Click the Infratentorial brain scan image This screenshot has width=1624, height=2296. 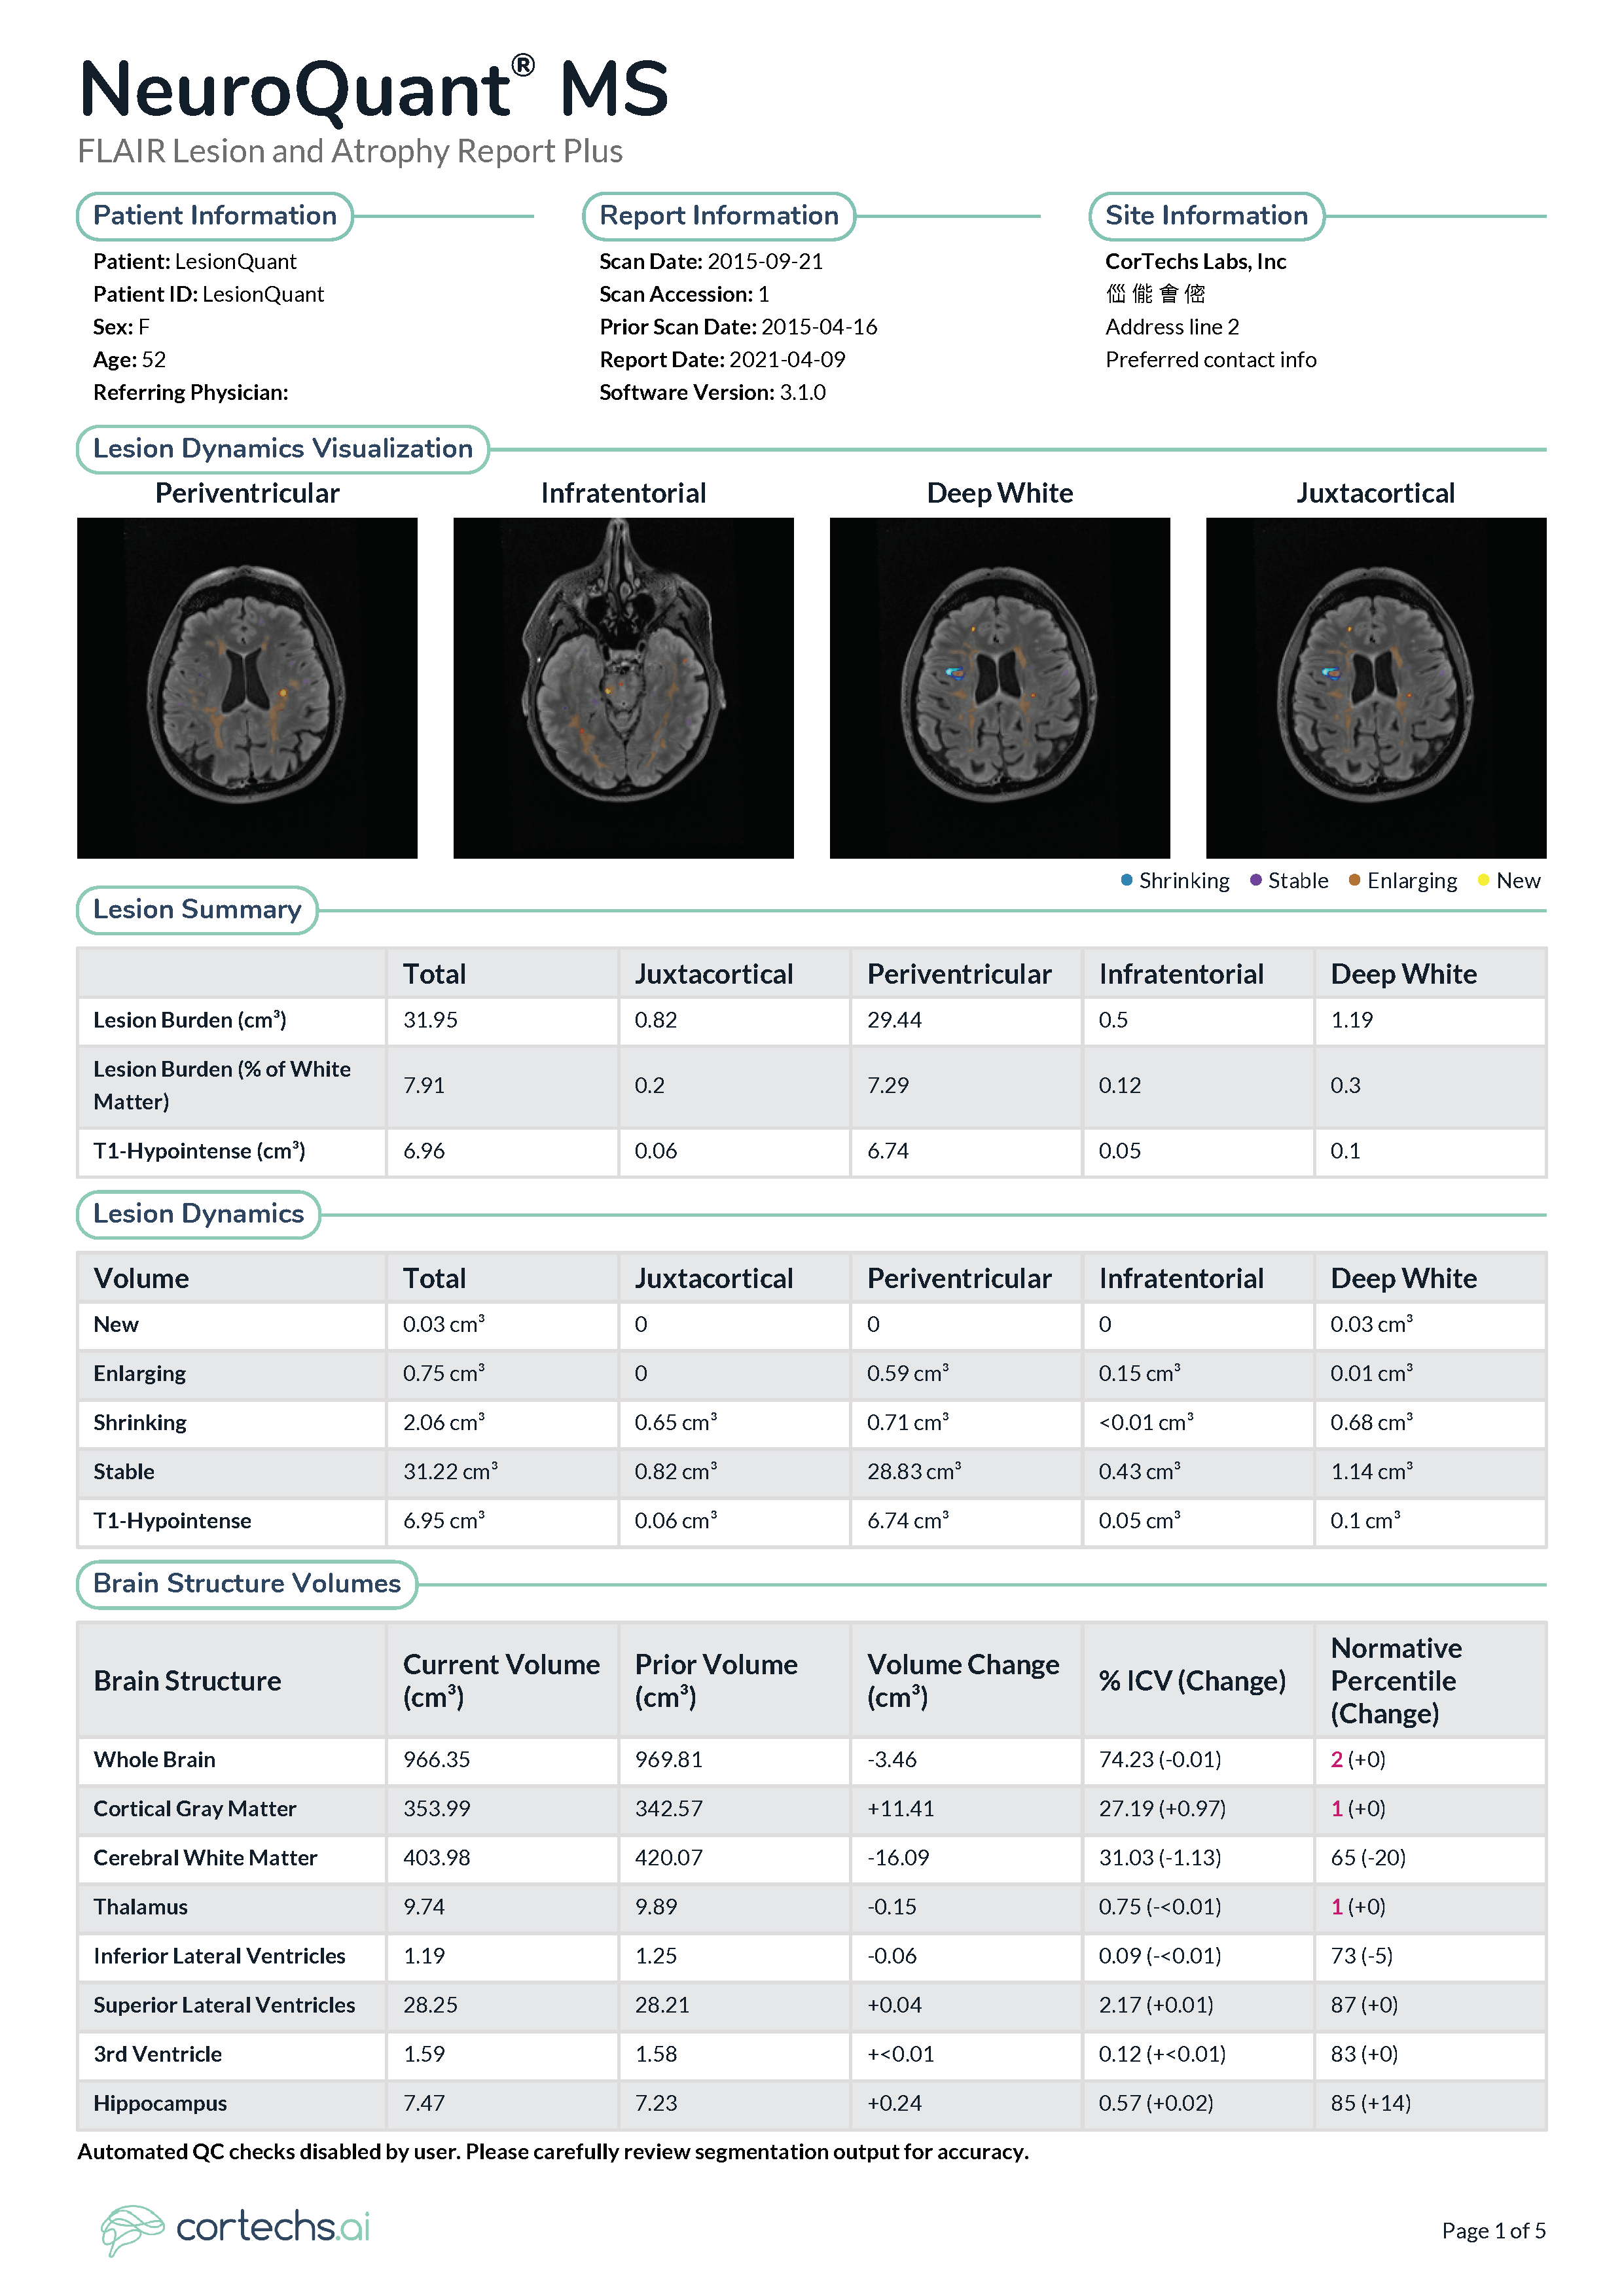623,687
